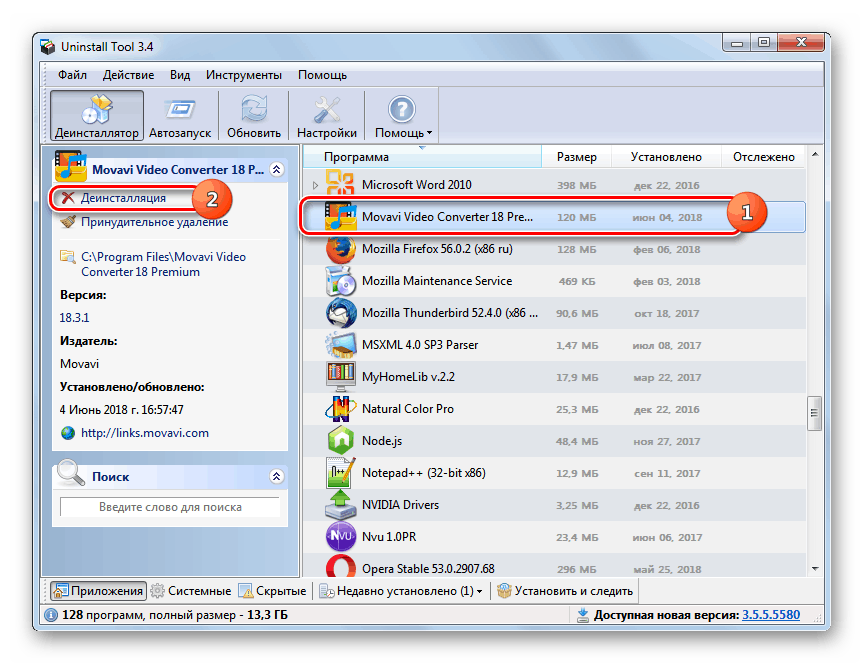Click the Обновить refresh icon

[x=254, y=108]
